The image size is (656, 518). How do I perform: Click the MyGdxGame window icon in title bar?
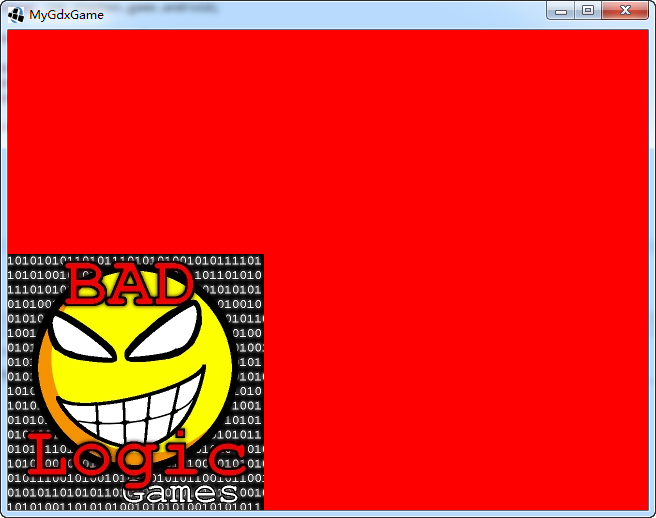(16, 15)
